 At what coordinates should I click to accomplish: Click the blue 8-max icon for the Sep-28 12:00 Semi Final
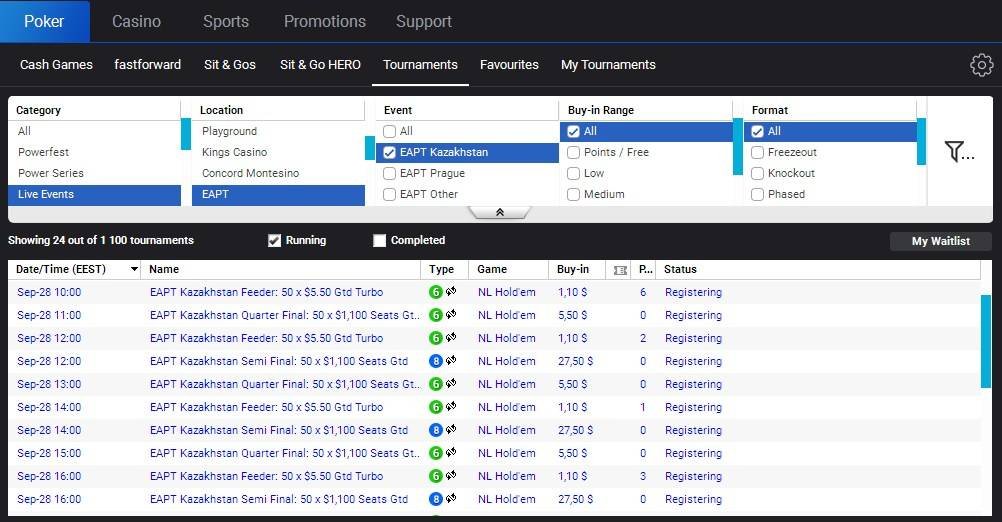[436, 361]
